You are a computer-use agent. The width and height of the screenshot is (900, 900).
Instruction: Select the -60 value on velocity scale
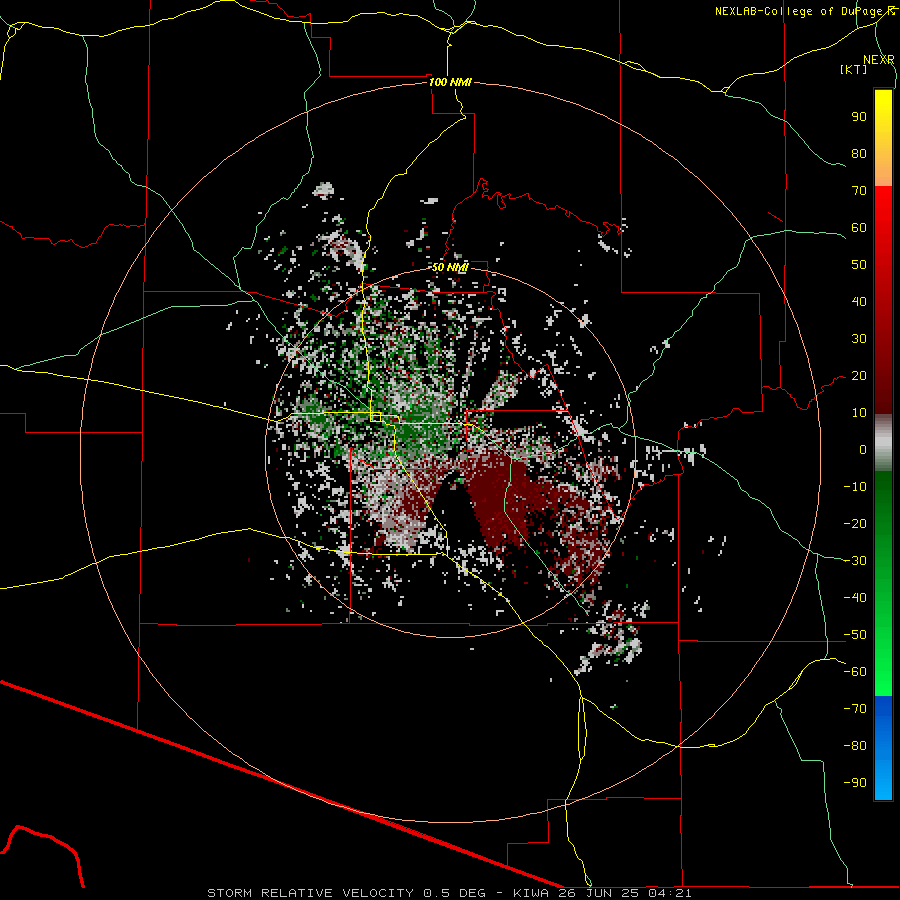pyautogui.click(x=855, y=672)
